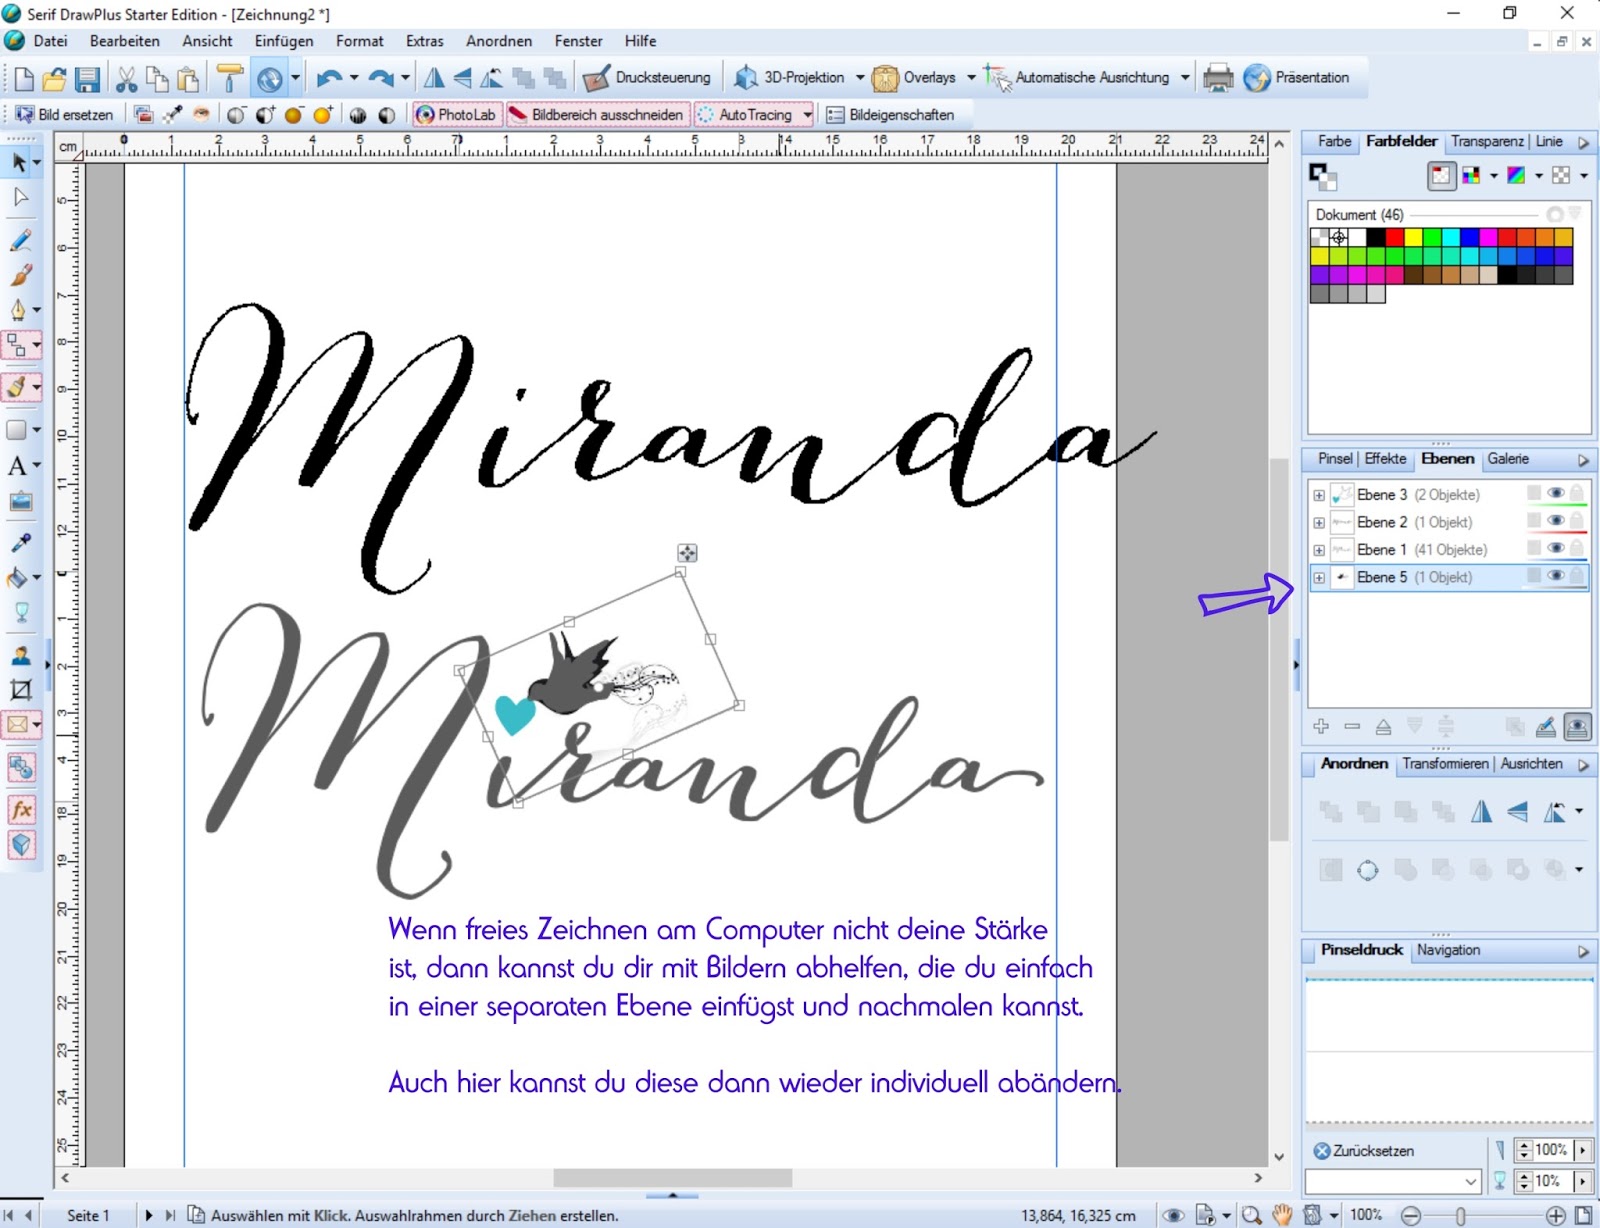1600x1228 pixels.
Task: Toggle visibility of Ebene 5
Action: pos(1556,576)
